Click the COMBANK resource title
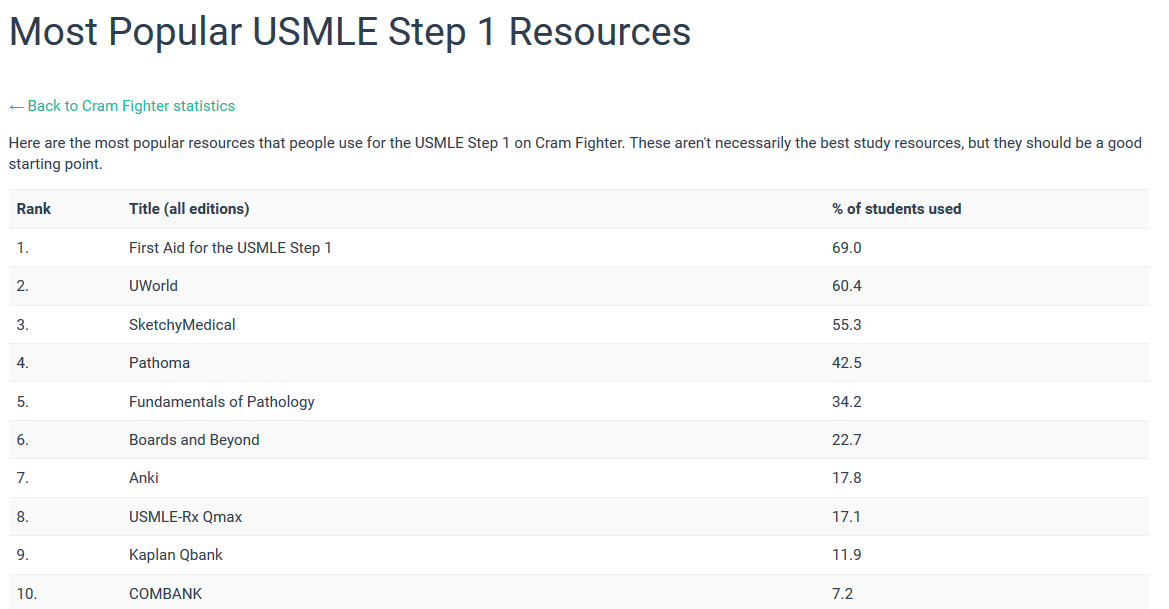Image resolution: width=1169 pixels, height=609 pixels. click(166, 593)
